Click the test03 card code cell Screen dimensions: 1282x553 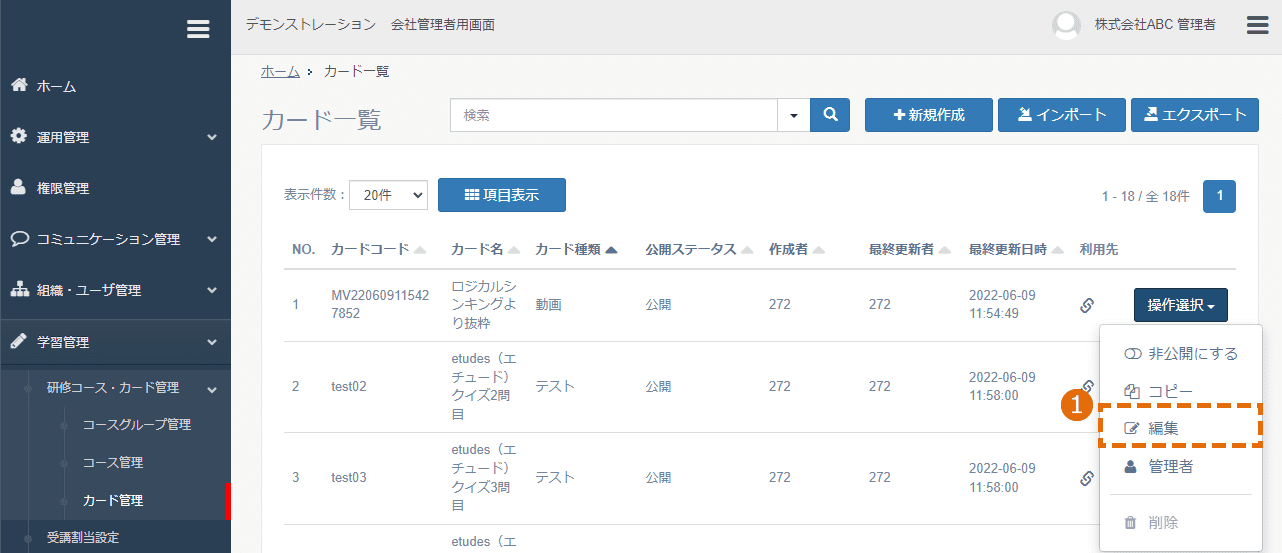[x=349, y=478]
